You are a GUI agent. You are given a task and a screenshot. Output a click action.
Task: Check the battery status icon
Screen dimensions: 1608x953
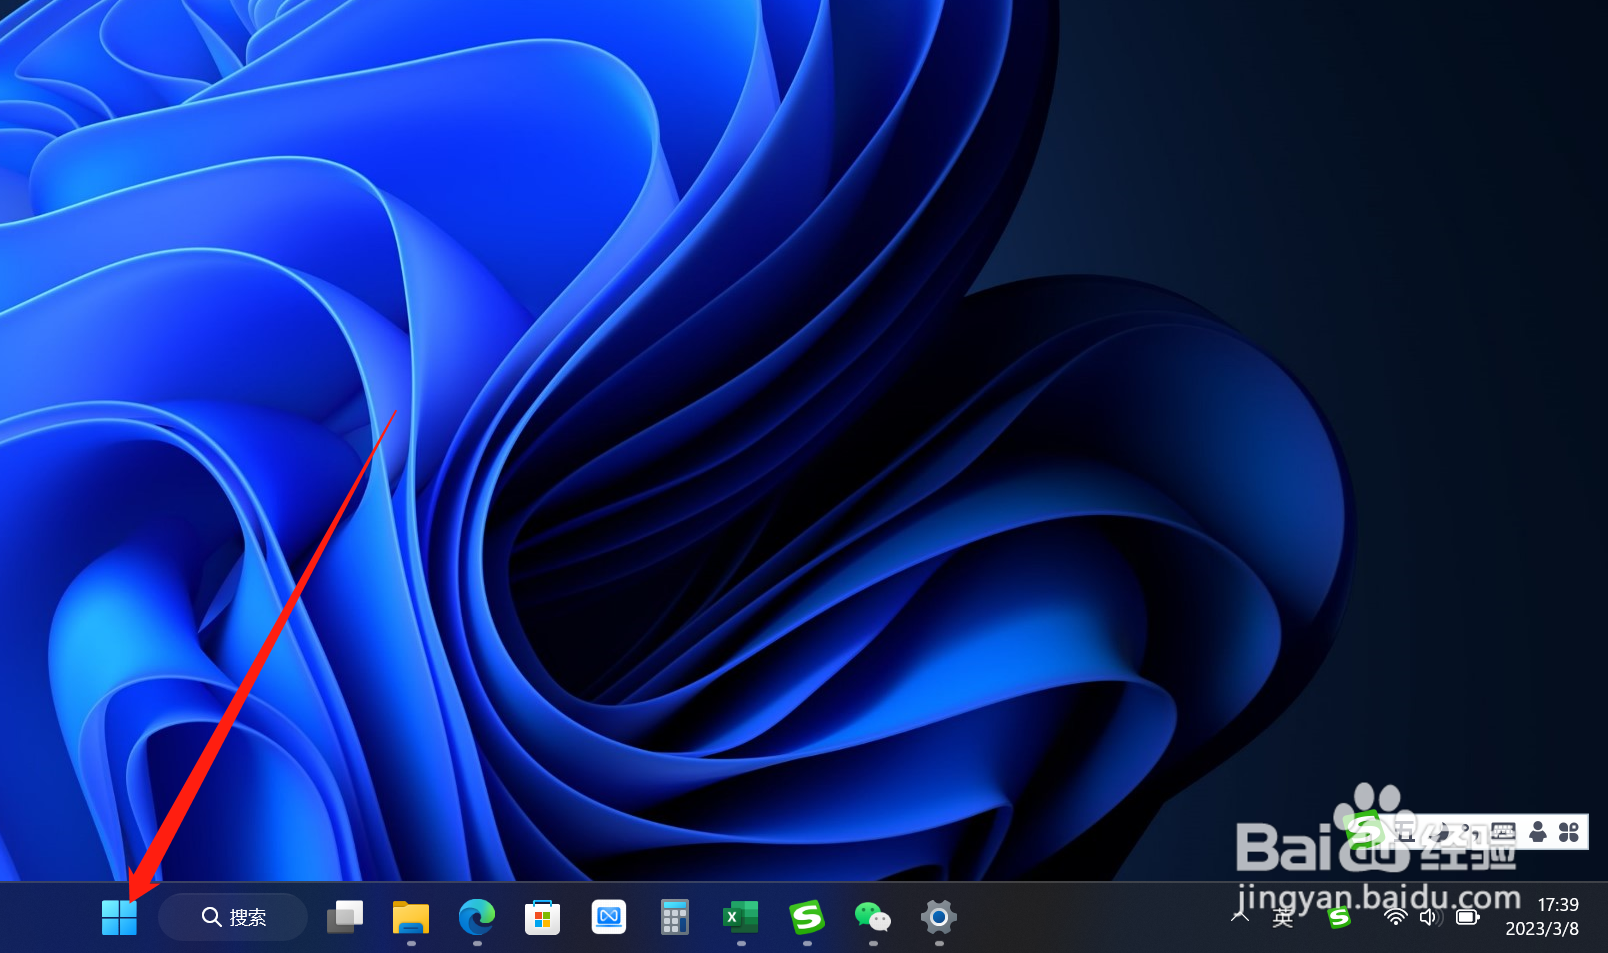click(1468, 917)
